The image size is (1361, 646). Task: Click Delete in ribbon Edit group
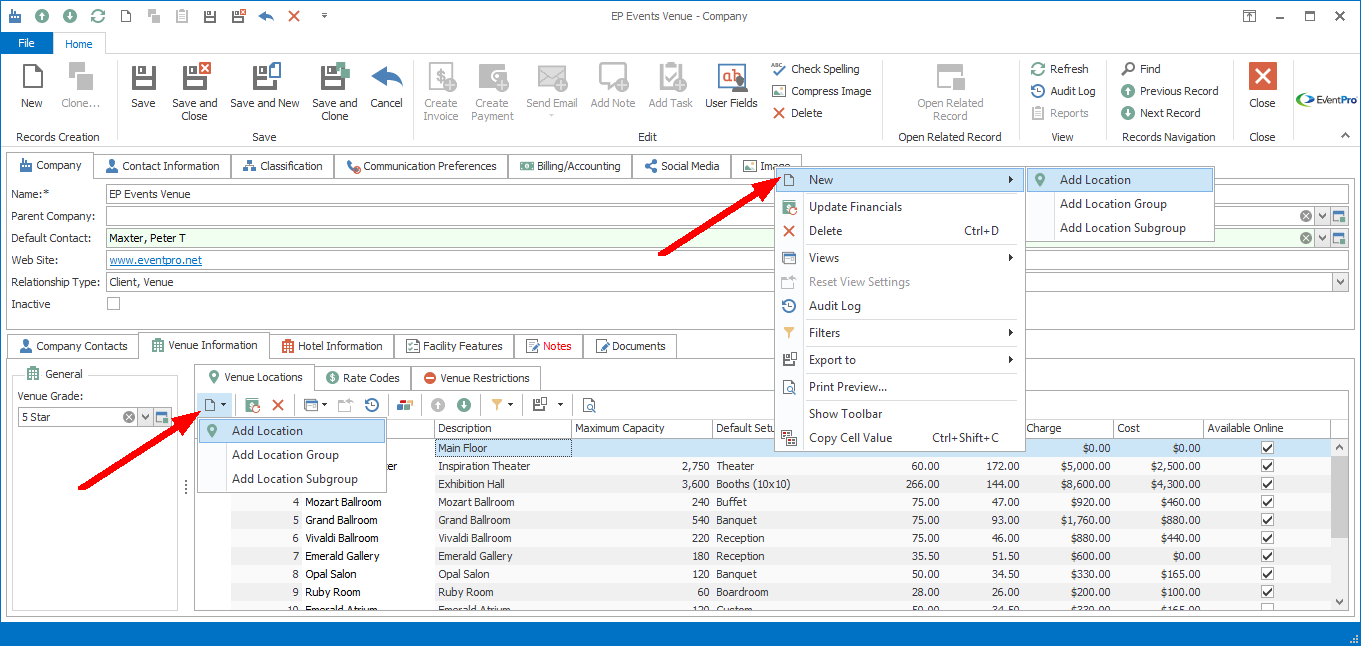coord(797,113)
